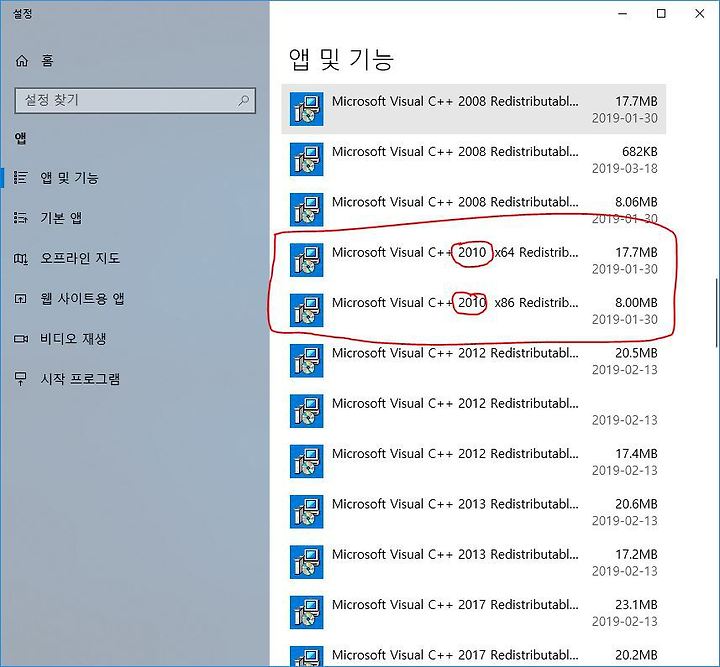
Task: Minimize the 설정 window
Action: [623, 14]
